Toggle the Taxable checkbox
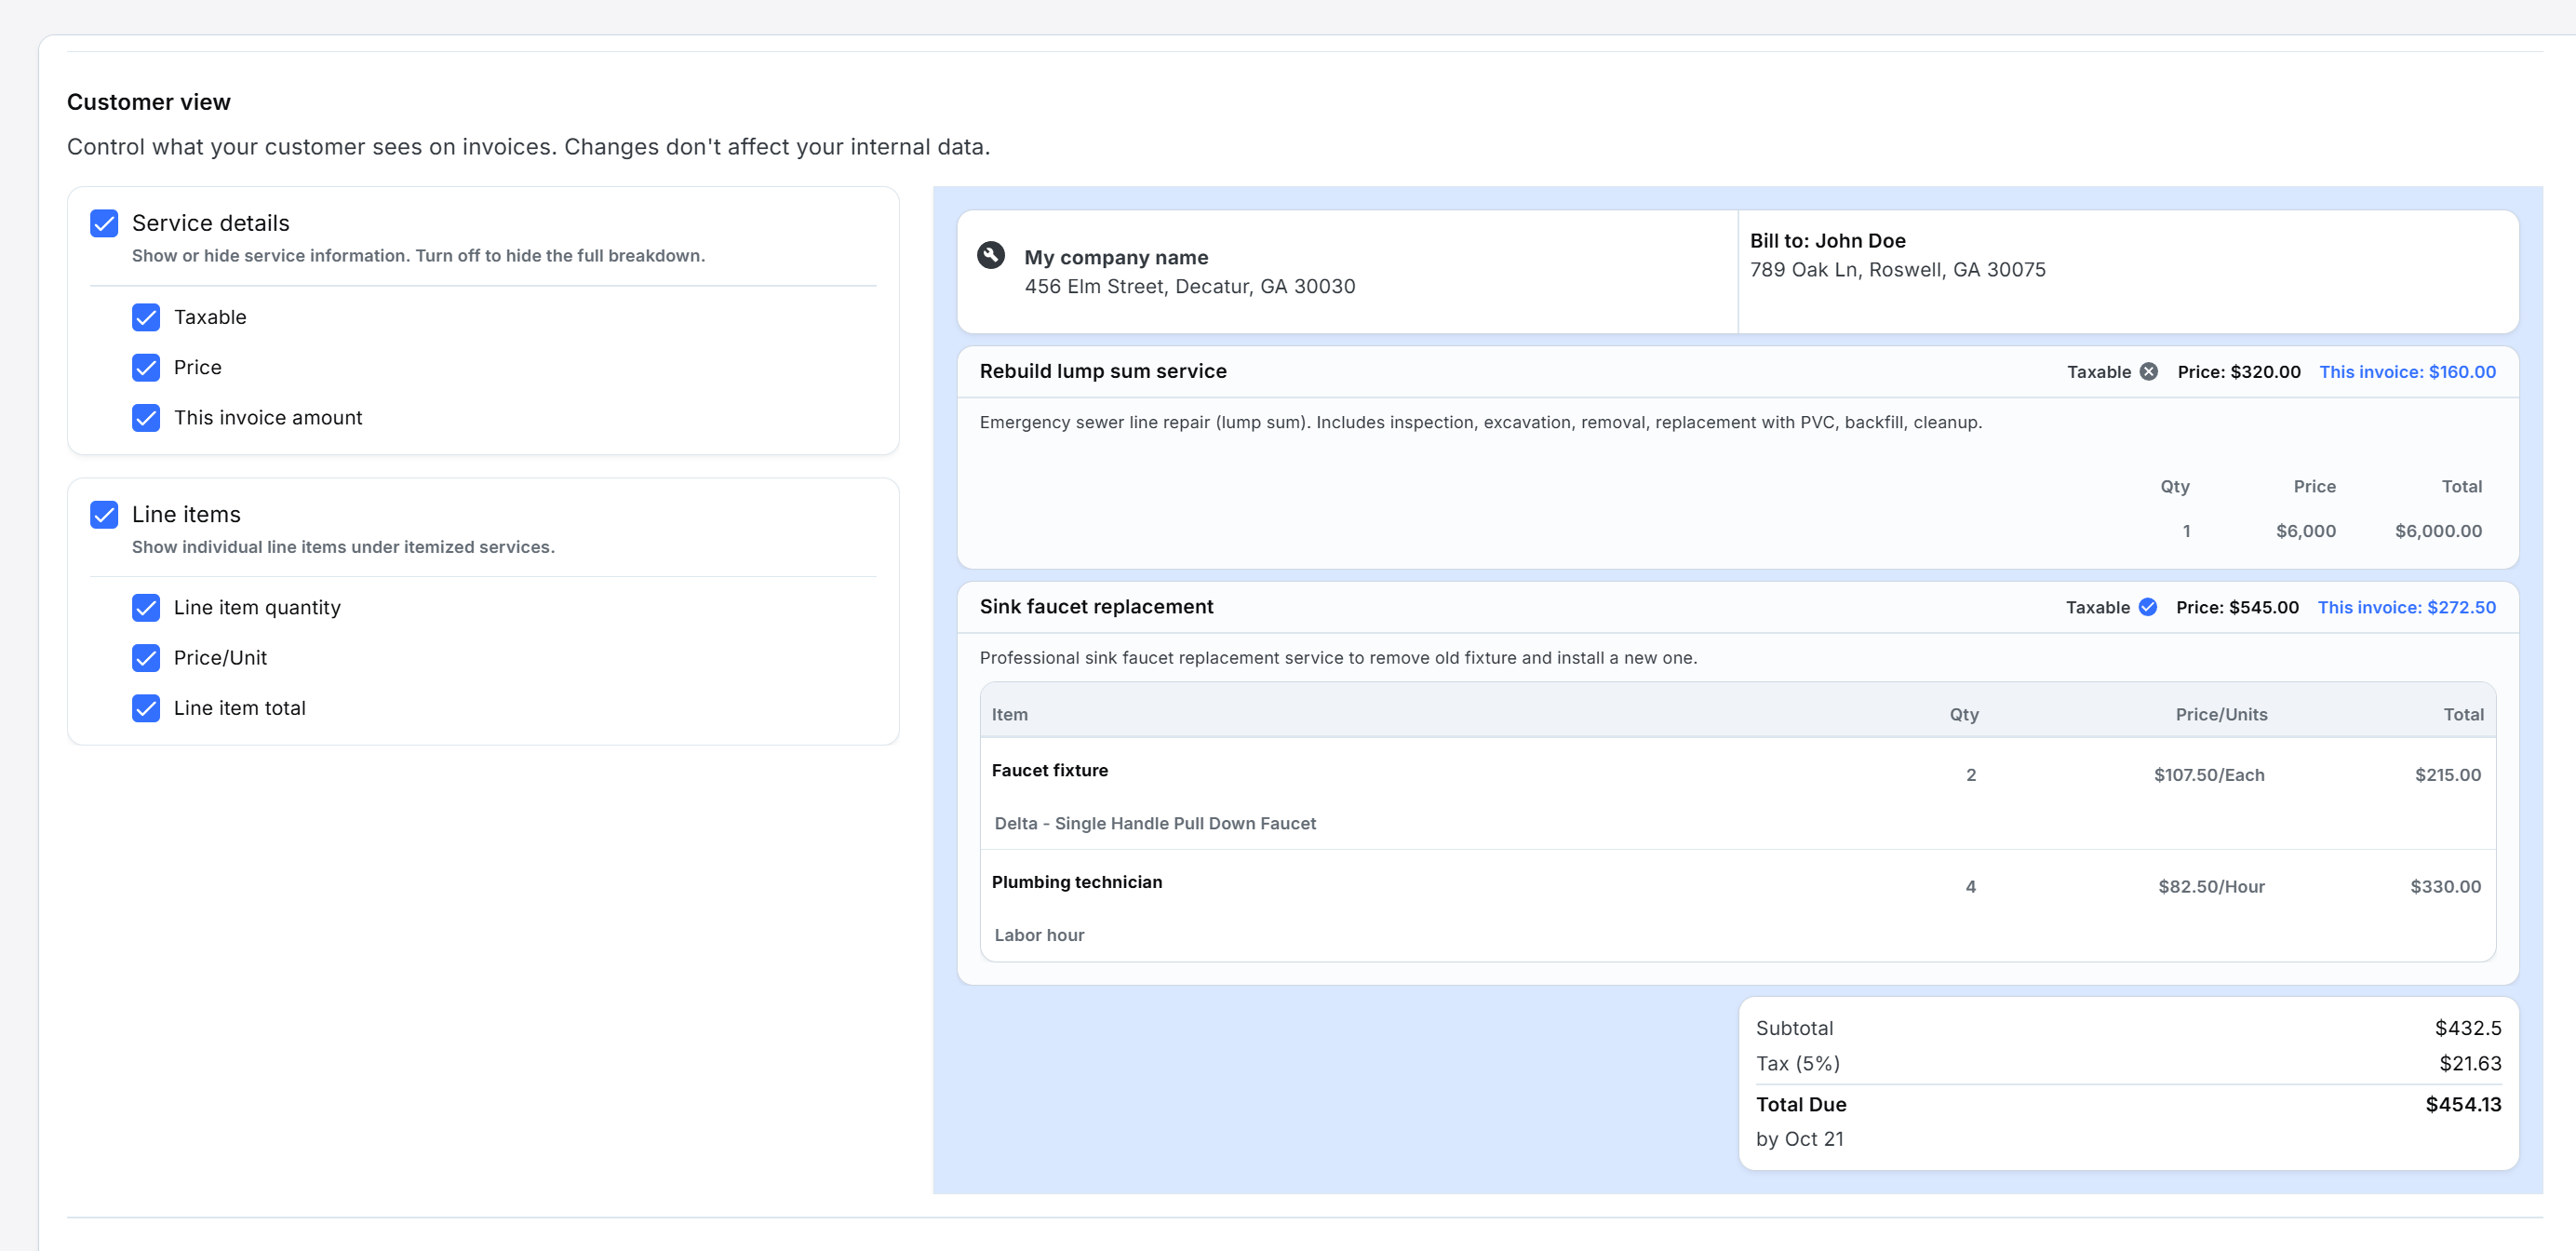The height and width of the screenshot is (1251, 2576). pos(146,317)
